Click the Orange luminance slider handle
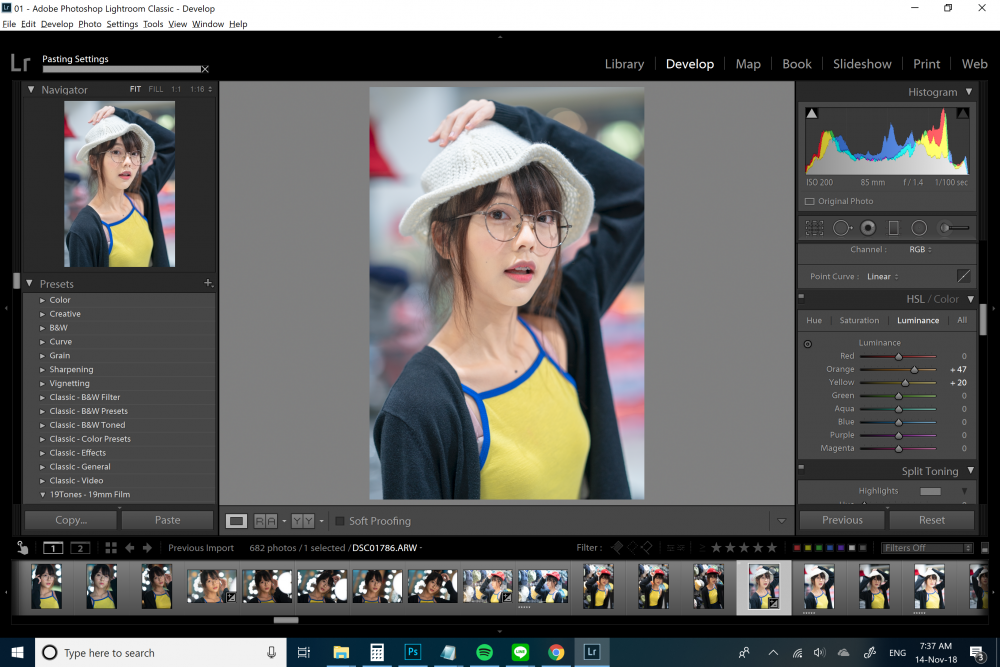 point(914,370)
